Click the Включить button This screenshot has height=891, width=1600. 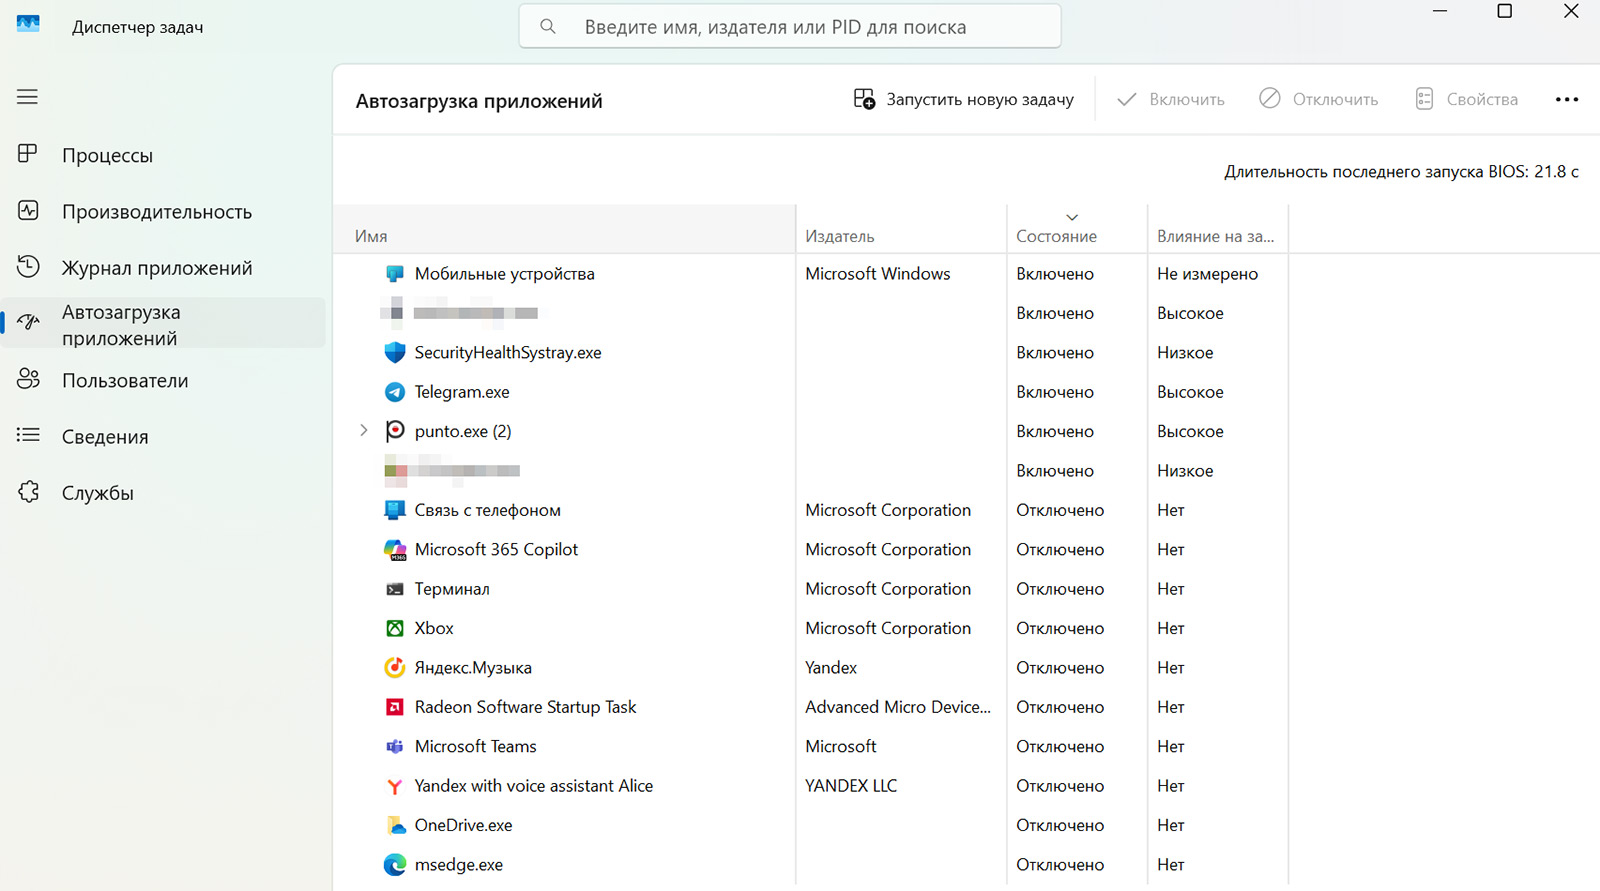pyautogui.click(x=1171, y=99)
